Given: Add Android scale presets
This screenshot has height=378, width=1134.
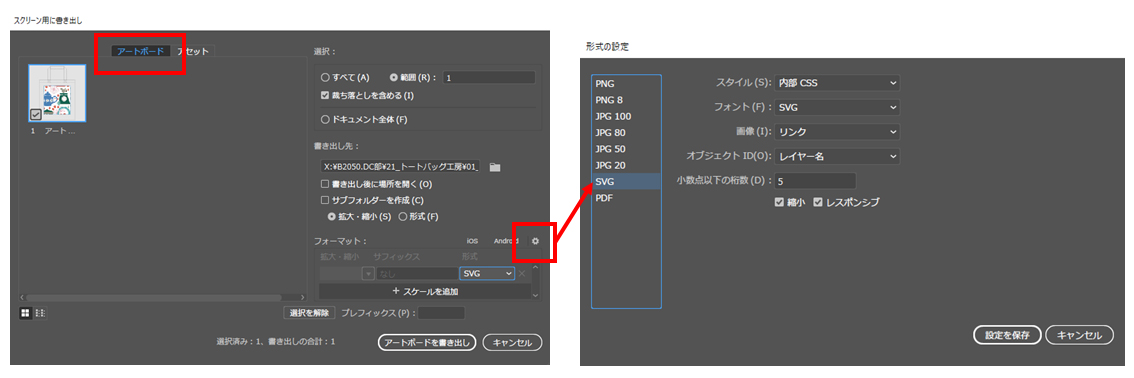Looking at the screenshot, I should click(x=506, y=241).
